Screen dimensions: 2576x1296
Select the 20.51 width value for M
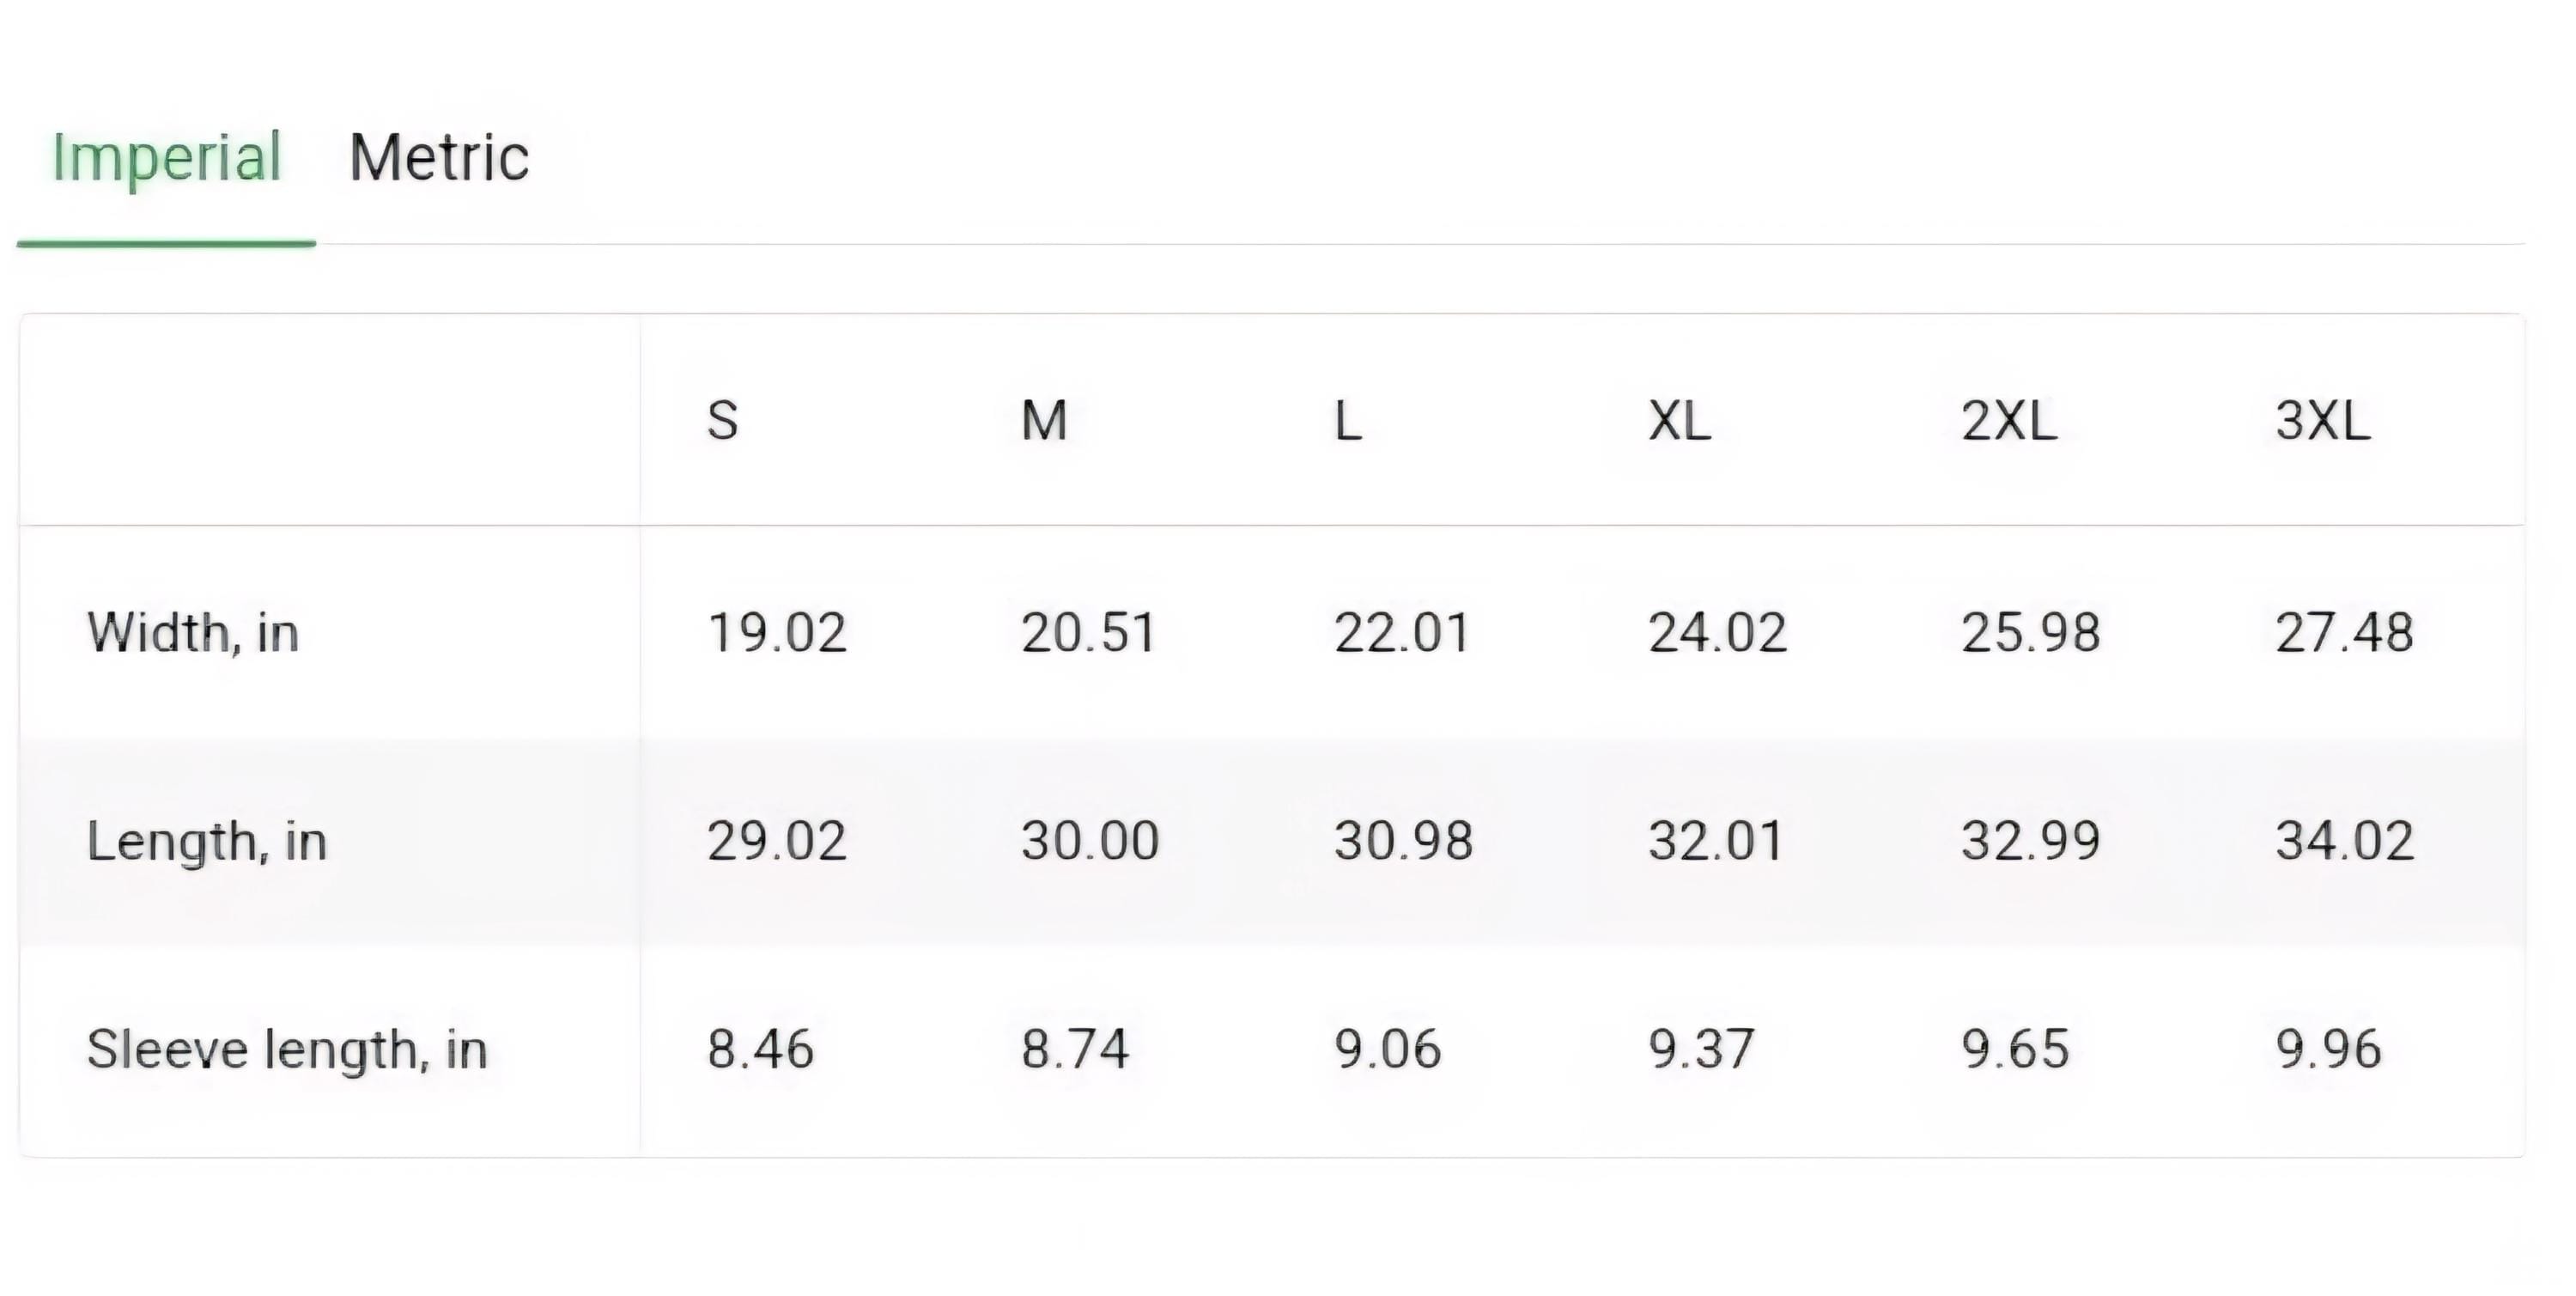(x=1088, y=632)
